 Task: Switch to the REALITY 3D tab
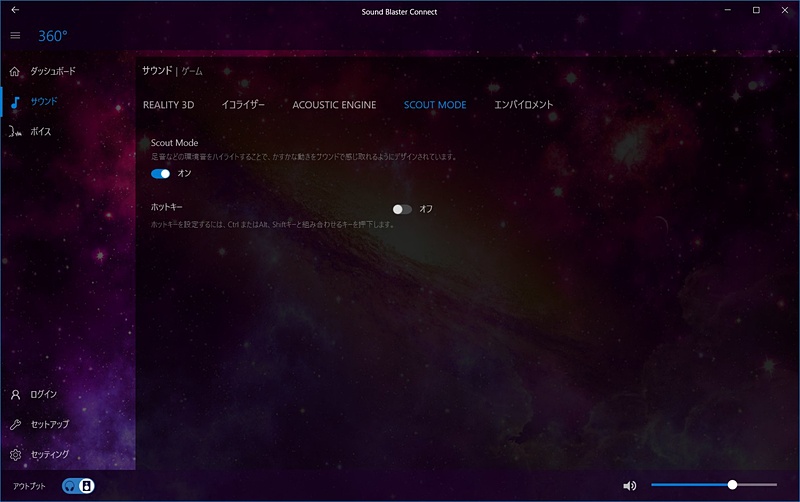point(168,105)
